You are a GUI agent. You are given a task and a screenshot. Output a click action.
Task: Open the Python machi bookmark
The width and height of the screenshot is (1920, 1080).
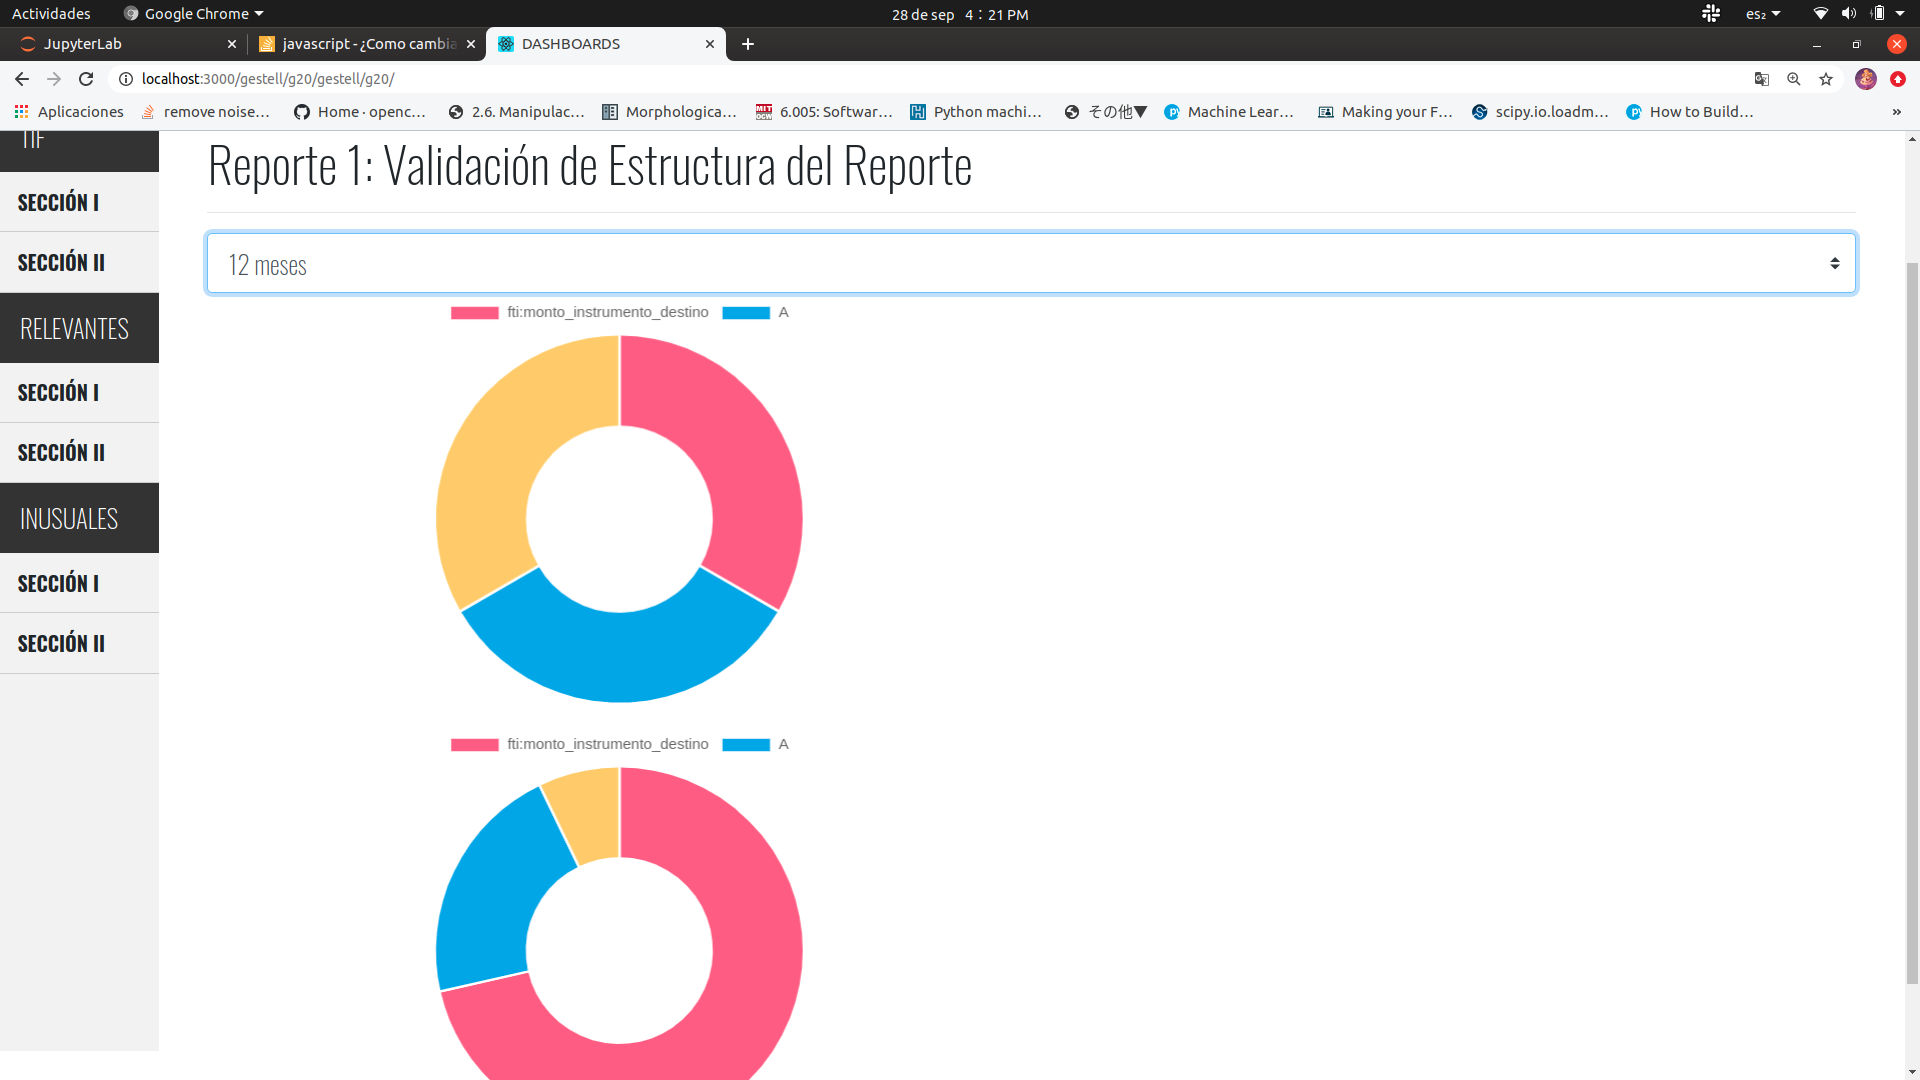pyautogui.click(x=976, y=112)
